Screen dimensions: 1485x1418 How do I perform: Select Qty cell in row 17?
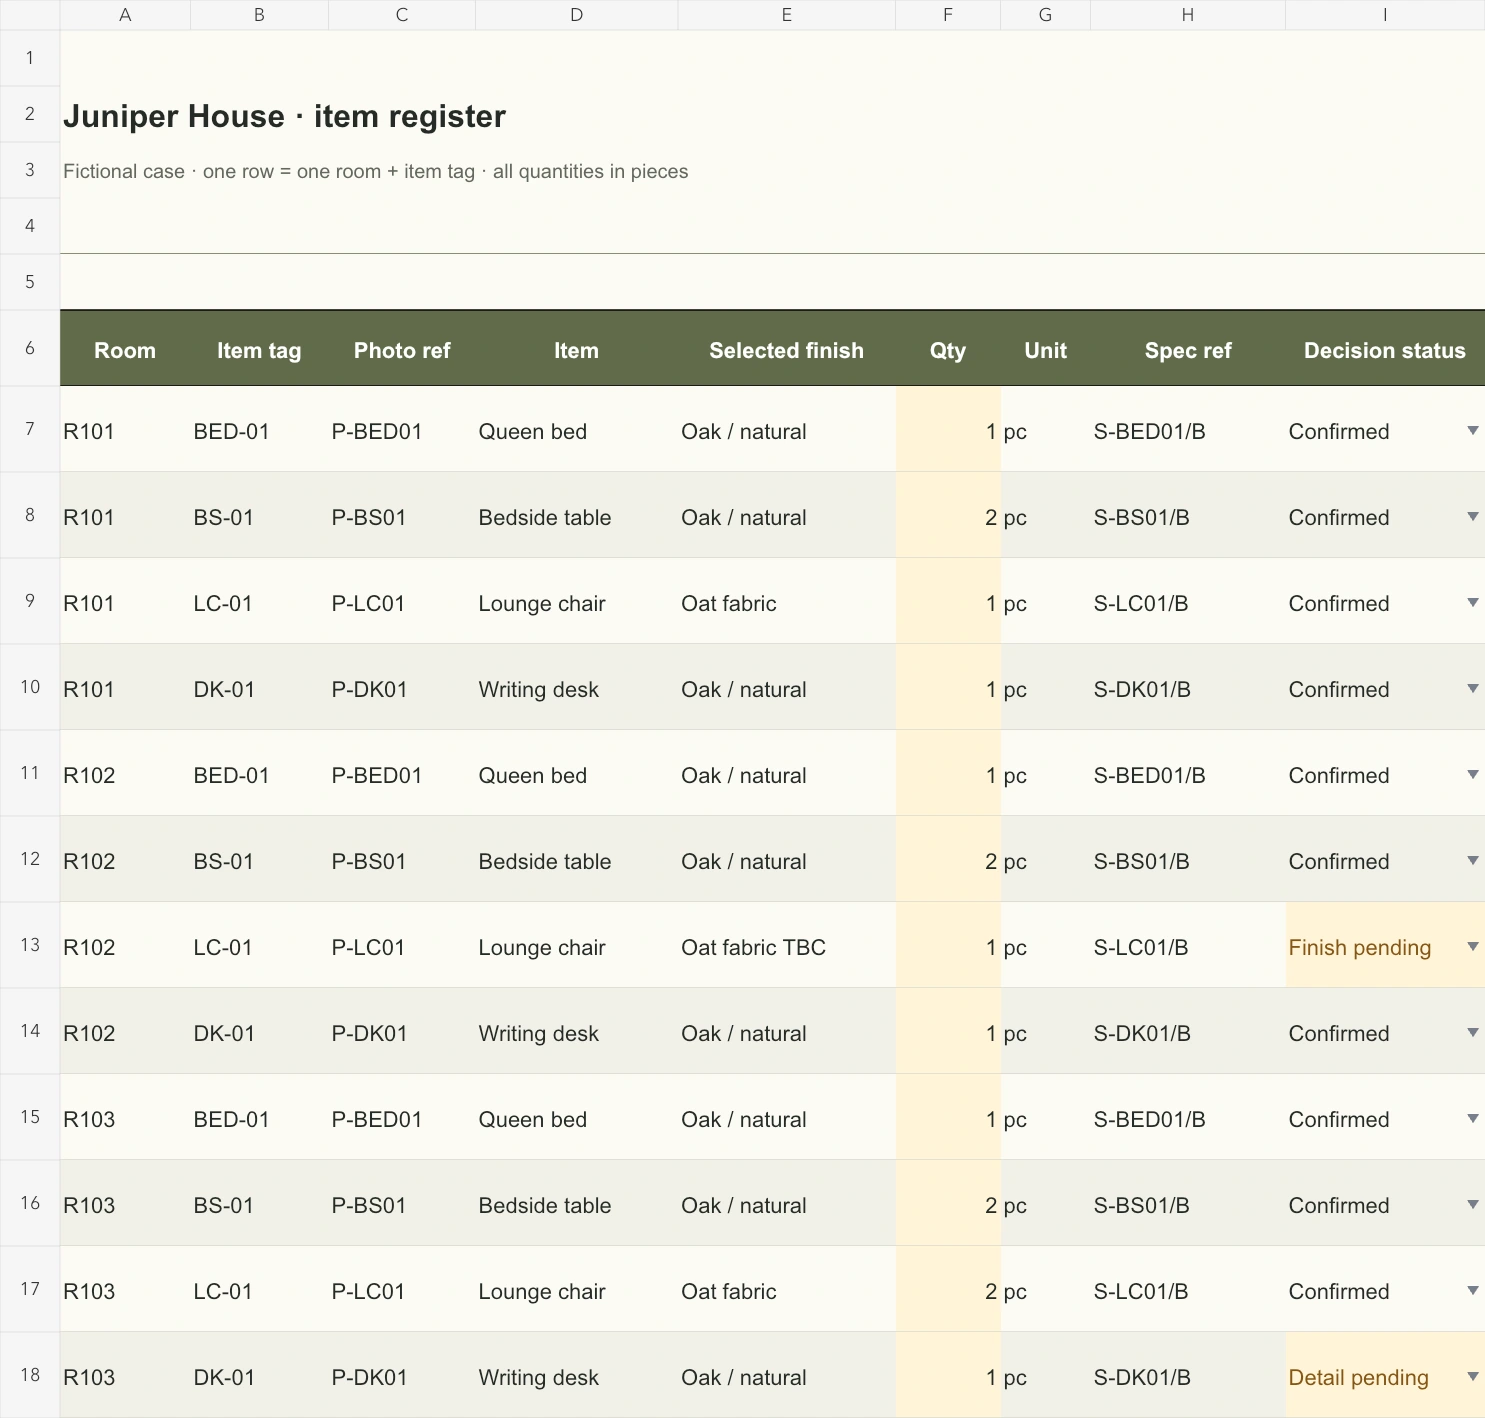coord(948,1289)
